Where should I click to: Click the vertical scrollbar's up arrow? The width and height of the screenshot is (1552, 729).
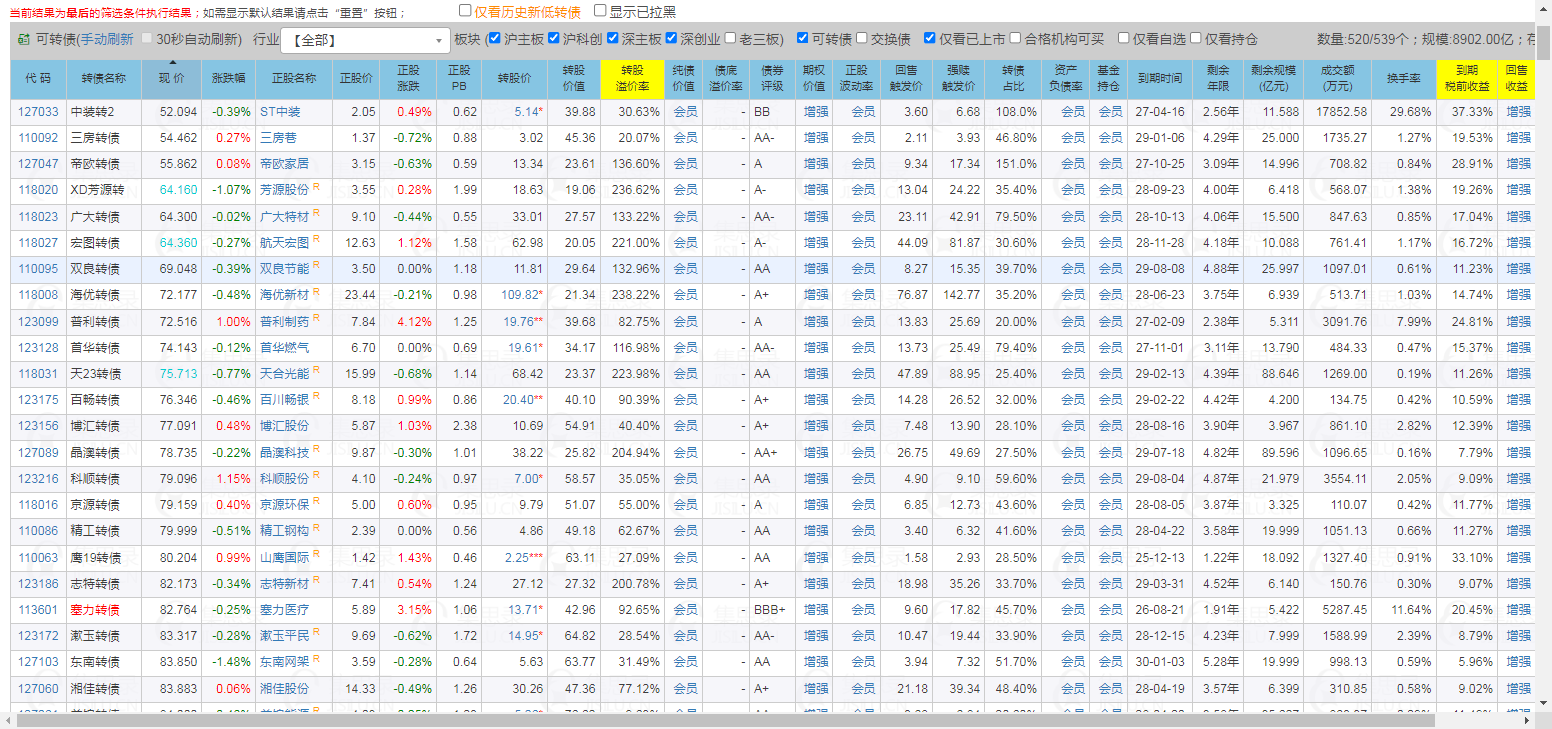[1544, 8]
